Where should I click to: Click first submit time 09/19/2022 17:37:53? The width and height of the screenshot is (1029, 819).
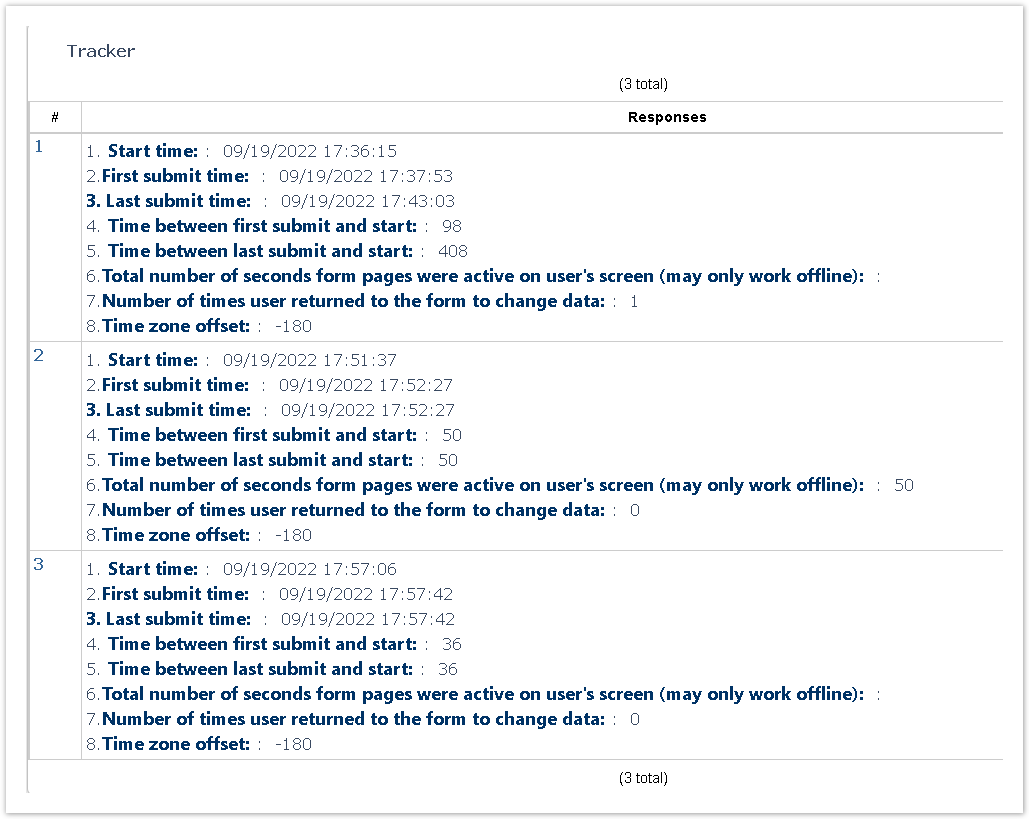coord(366,176)
